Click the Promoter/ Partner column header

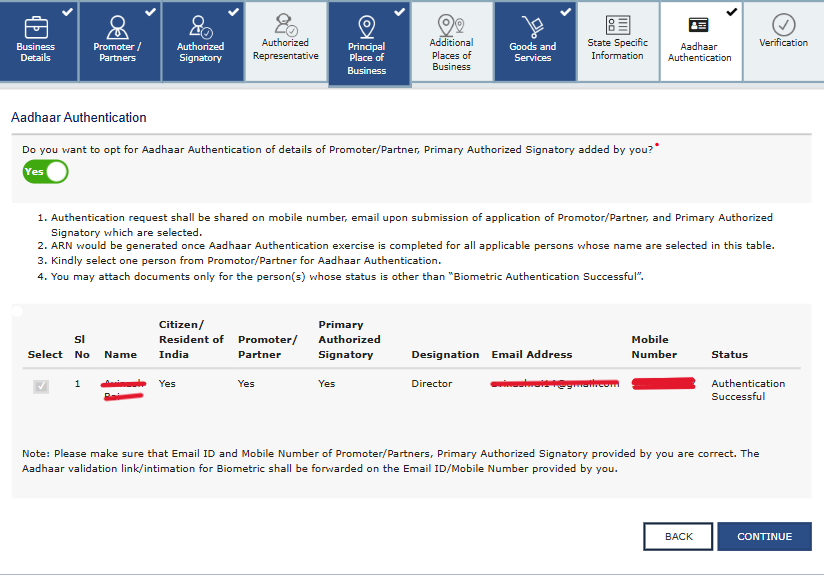point(267,347)
